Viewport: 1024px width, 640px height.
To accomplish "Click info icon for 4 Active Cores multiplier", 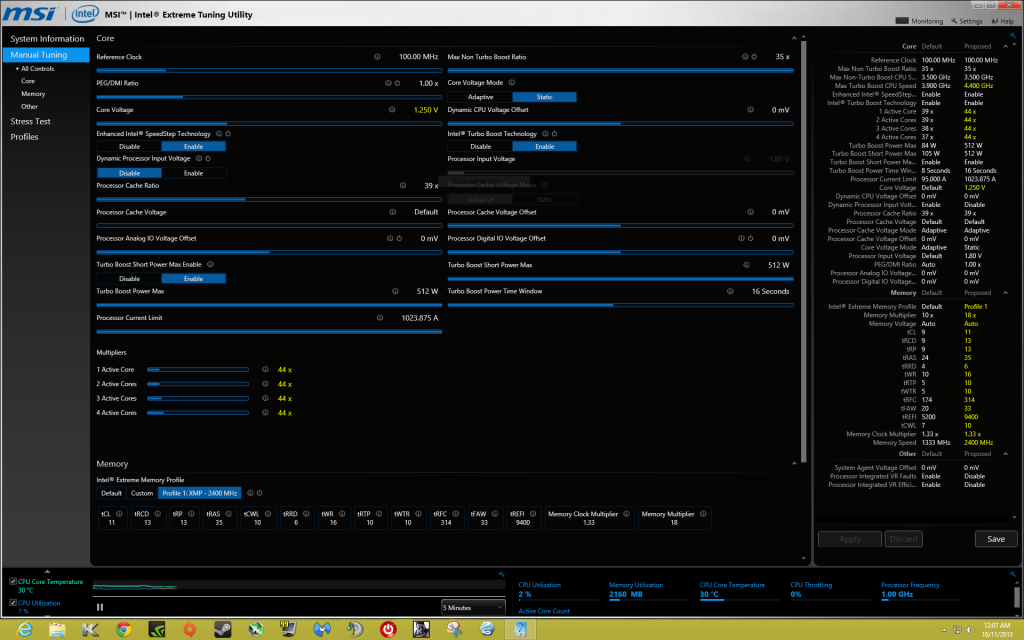I will pos(265,413).
